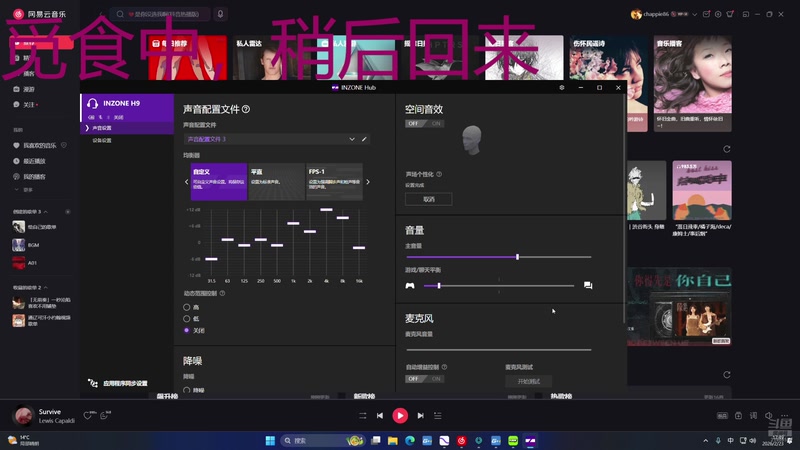The image size is (800, 450).
Task: Click NetEase volume speaker icon in player bar
Action: click(x=768, y=416)
